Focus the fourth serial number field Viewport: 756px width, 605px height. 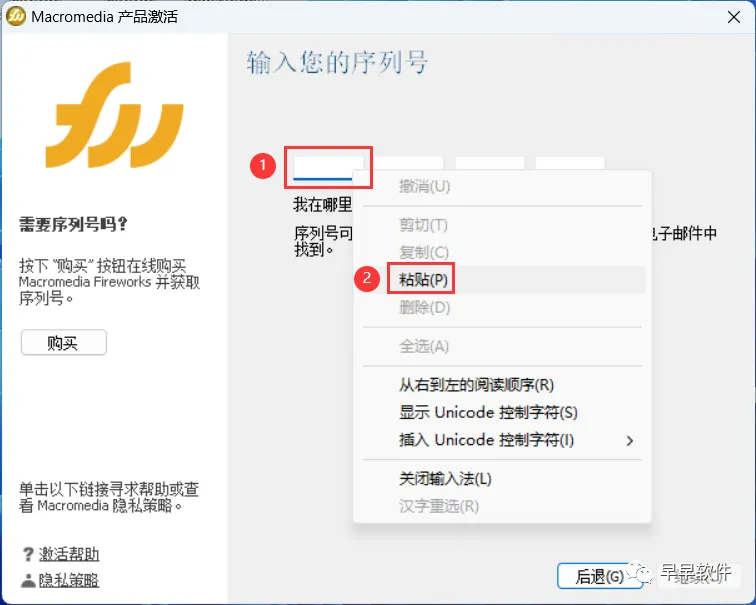570,163
